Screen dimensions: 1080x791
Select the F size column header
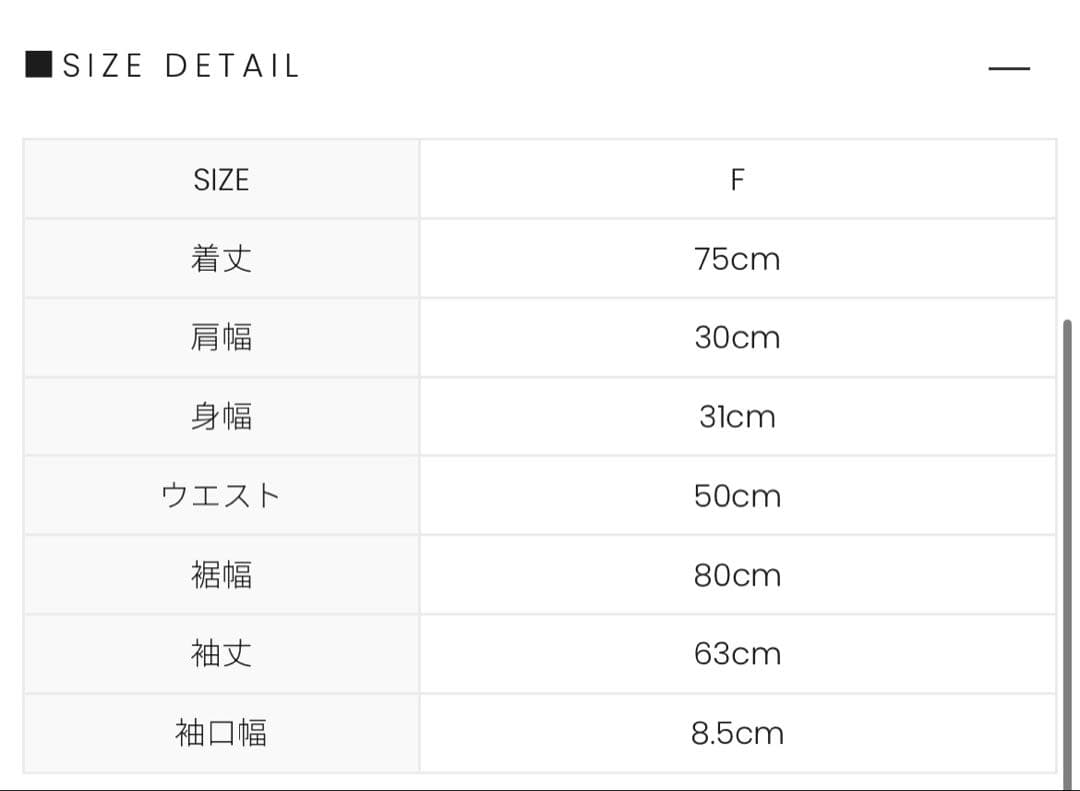click(x=737, y=180)
